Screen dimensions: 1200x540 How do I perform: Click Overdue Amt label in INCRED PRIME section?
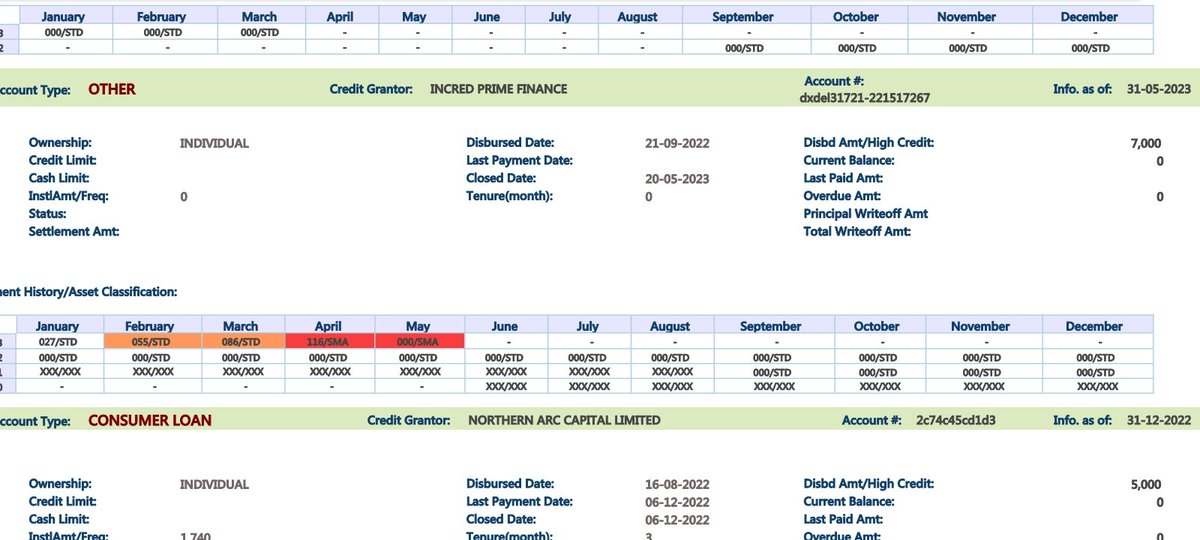pos(842,196)
